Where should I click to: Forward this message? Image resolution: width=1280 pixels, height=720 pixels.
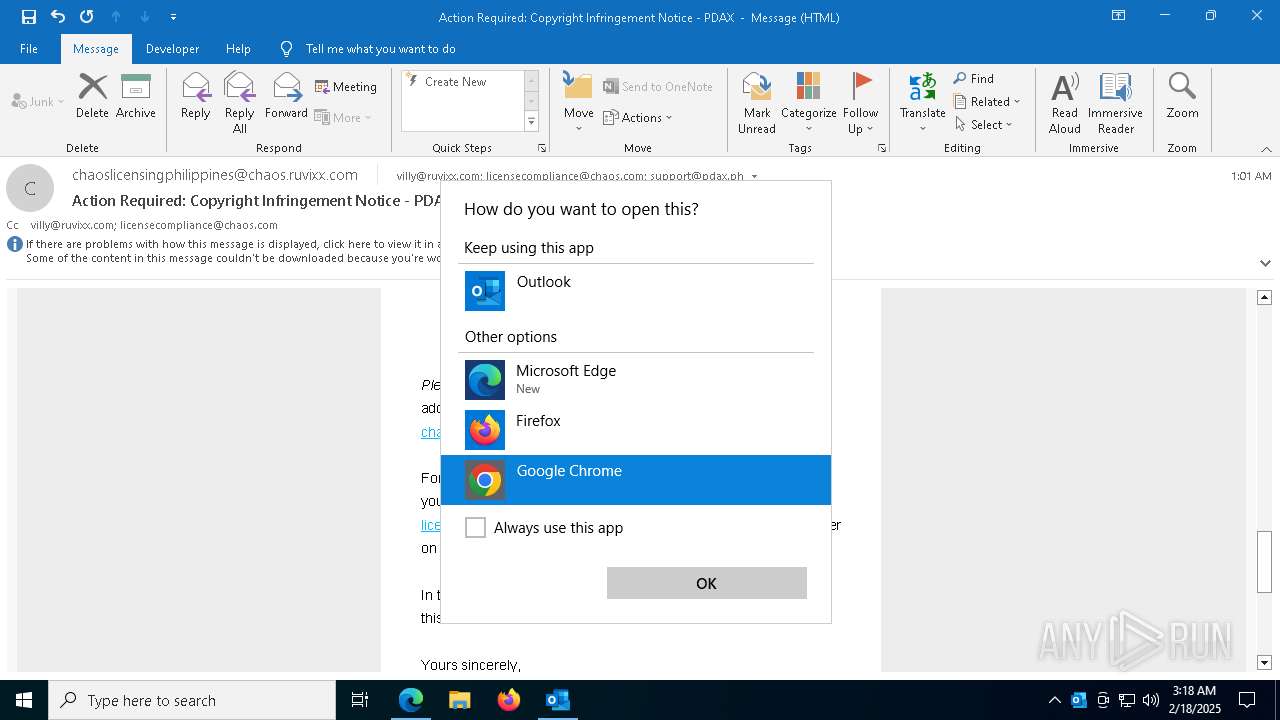pos(286,96)
